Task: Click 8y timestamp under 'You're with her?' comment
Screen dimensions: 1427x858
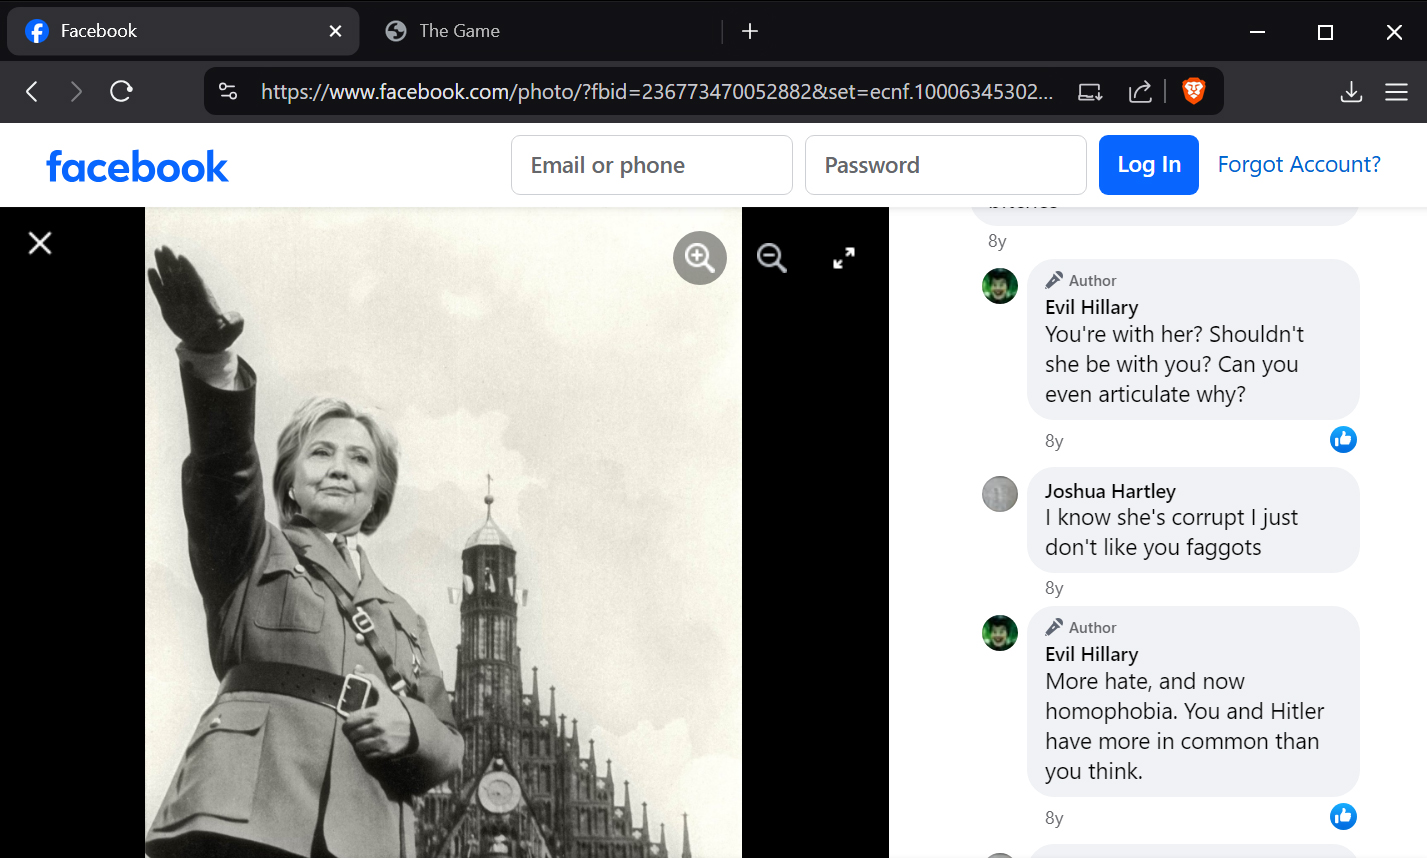Action: point(1054,441)
